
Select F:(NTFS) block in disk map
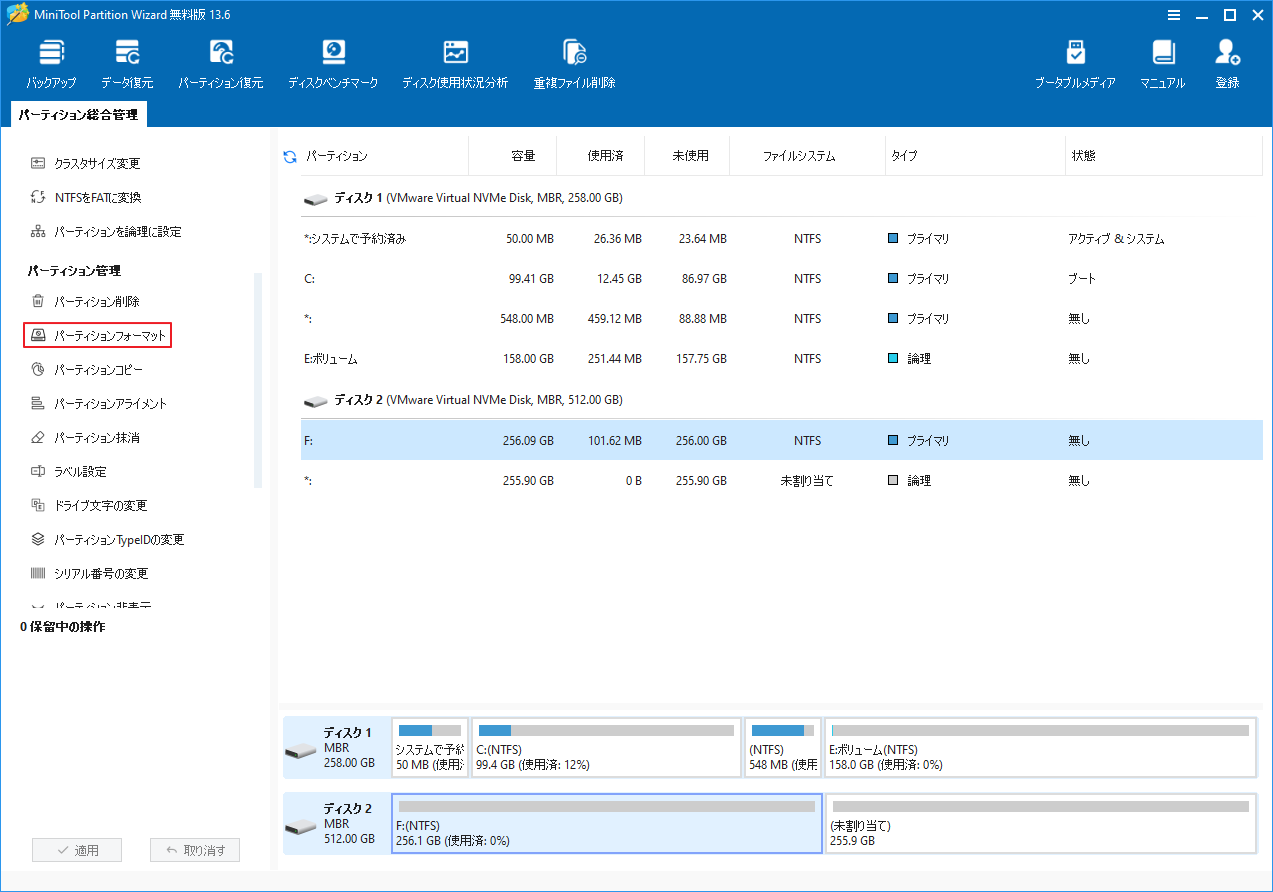click(x=607, y=824)
